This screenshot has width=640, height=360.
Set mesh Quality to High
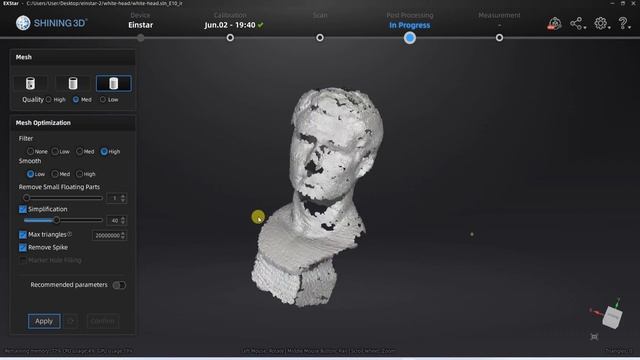[x=49, y=100]
